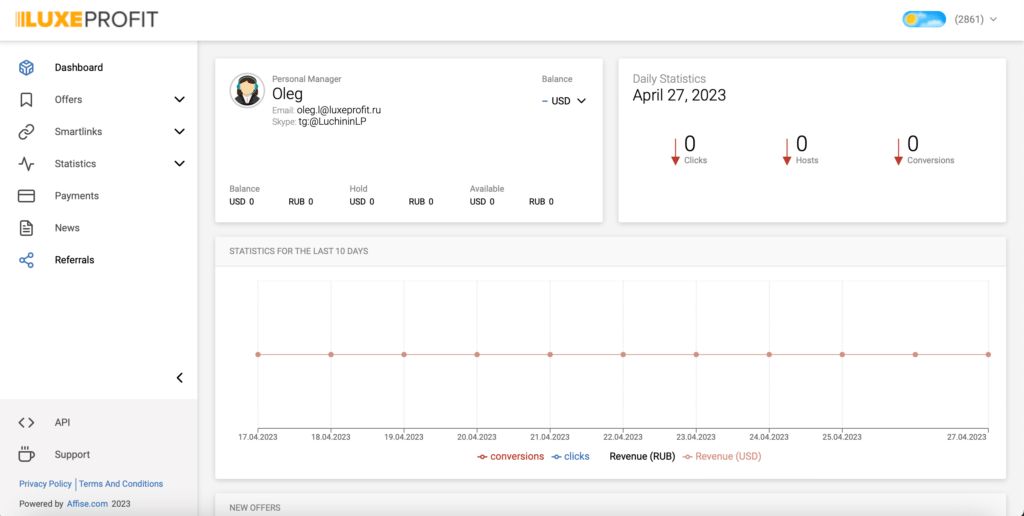The image size is (1024, 516).
Task: Click the API code brackets icon
Action: [x=27, y=423]
